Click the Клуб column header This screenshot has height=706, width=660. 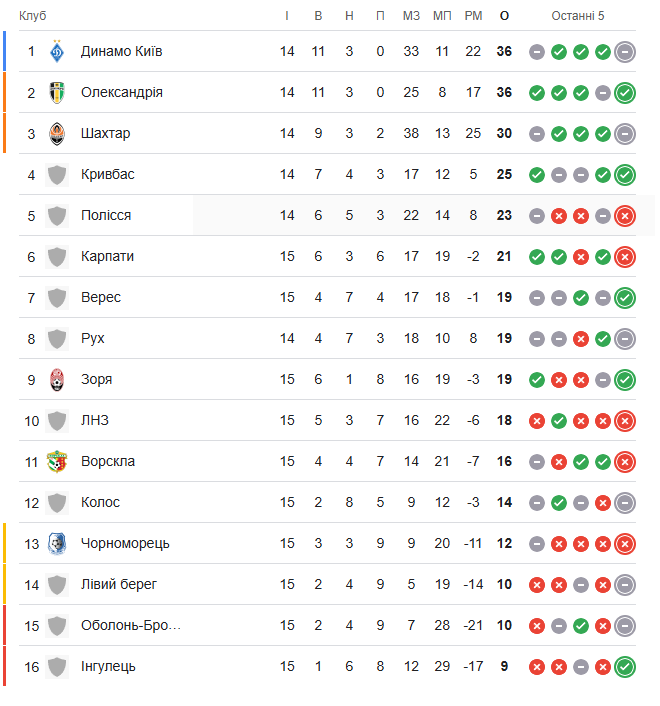coord(32,16)
